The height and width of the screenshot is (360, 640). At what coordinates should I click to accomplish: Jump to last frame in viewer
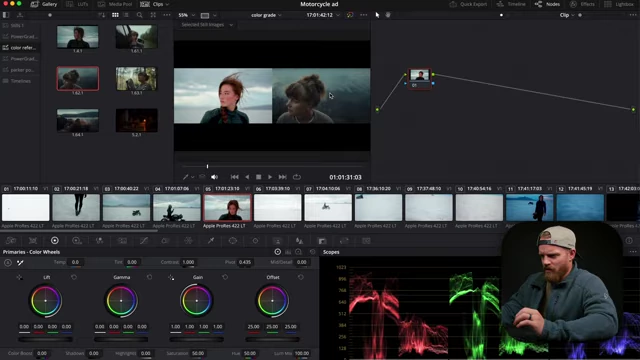[282, 177]
